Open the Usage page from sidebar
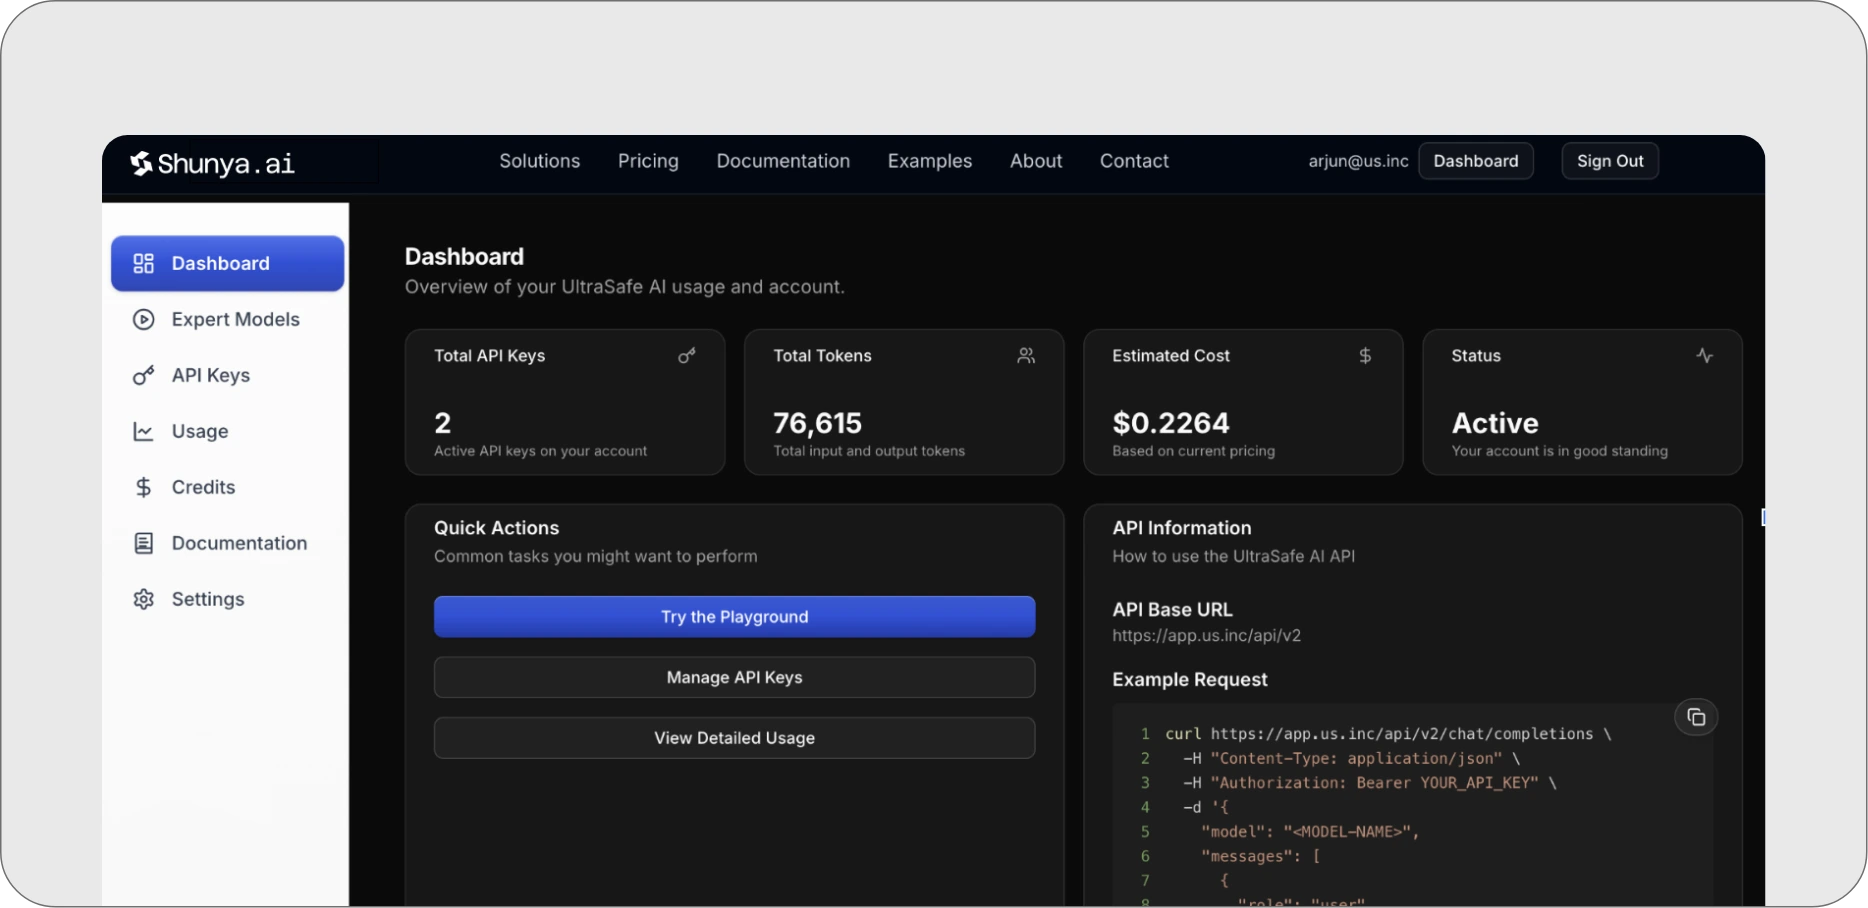The width and height of the screenshot is (1868, 908). (228, 431)
